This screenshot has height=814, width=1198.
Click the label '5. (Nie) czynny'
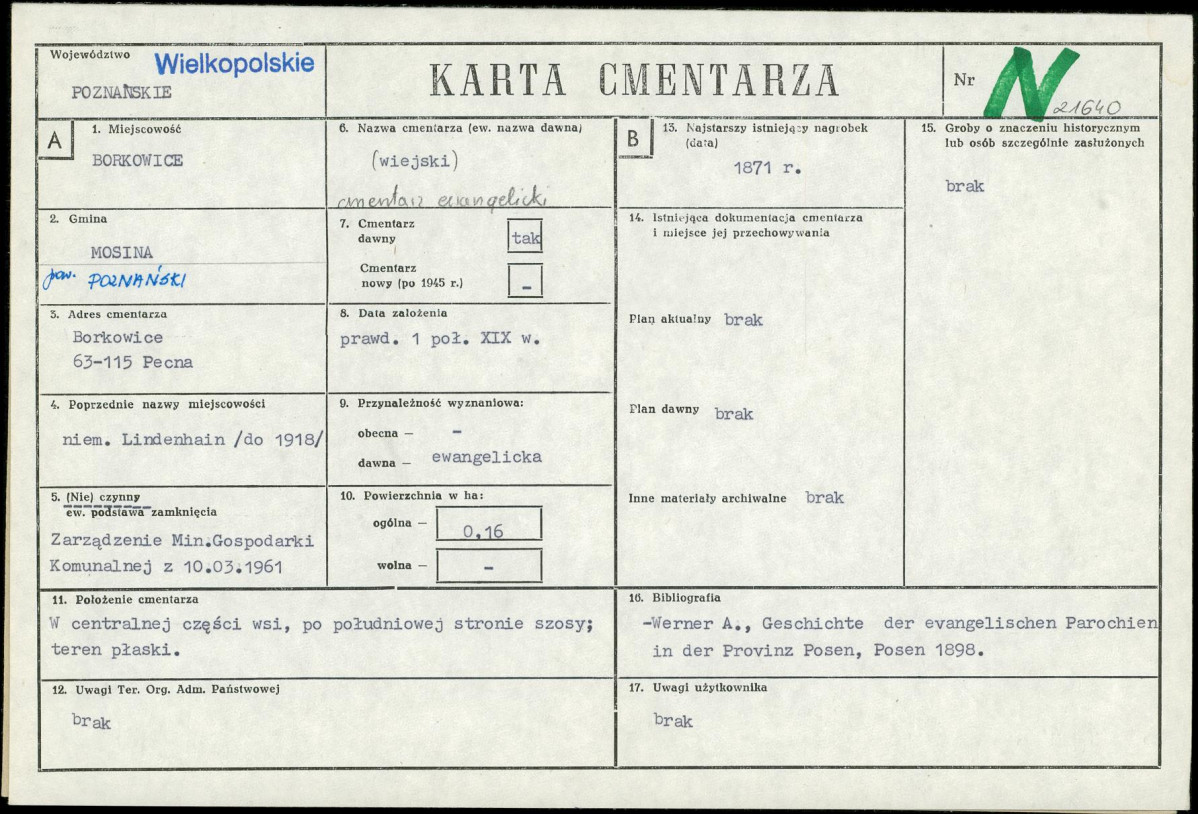point(96,497)
